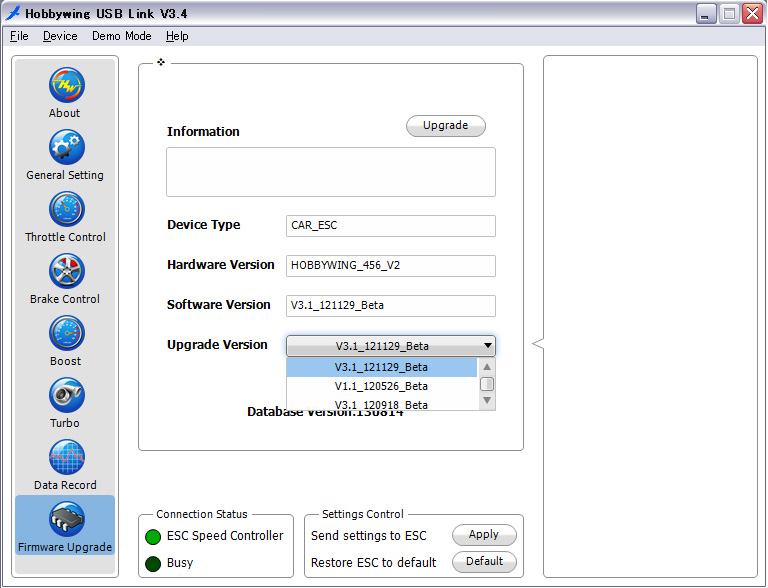The image size is (768, 588).
Task: Open the About section icon
Action: tap(66, 86)
